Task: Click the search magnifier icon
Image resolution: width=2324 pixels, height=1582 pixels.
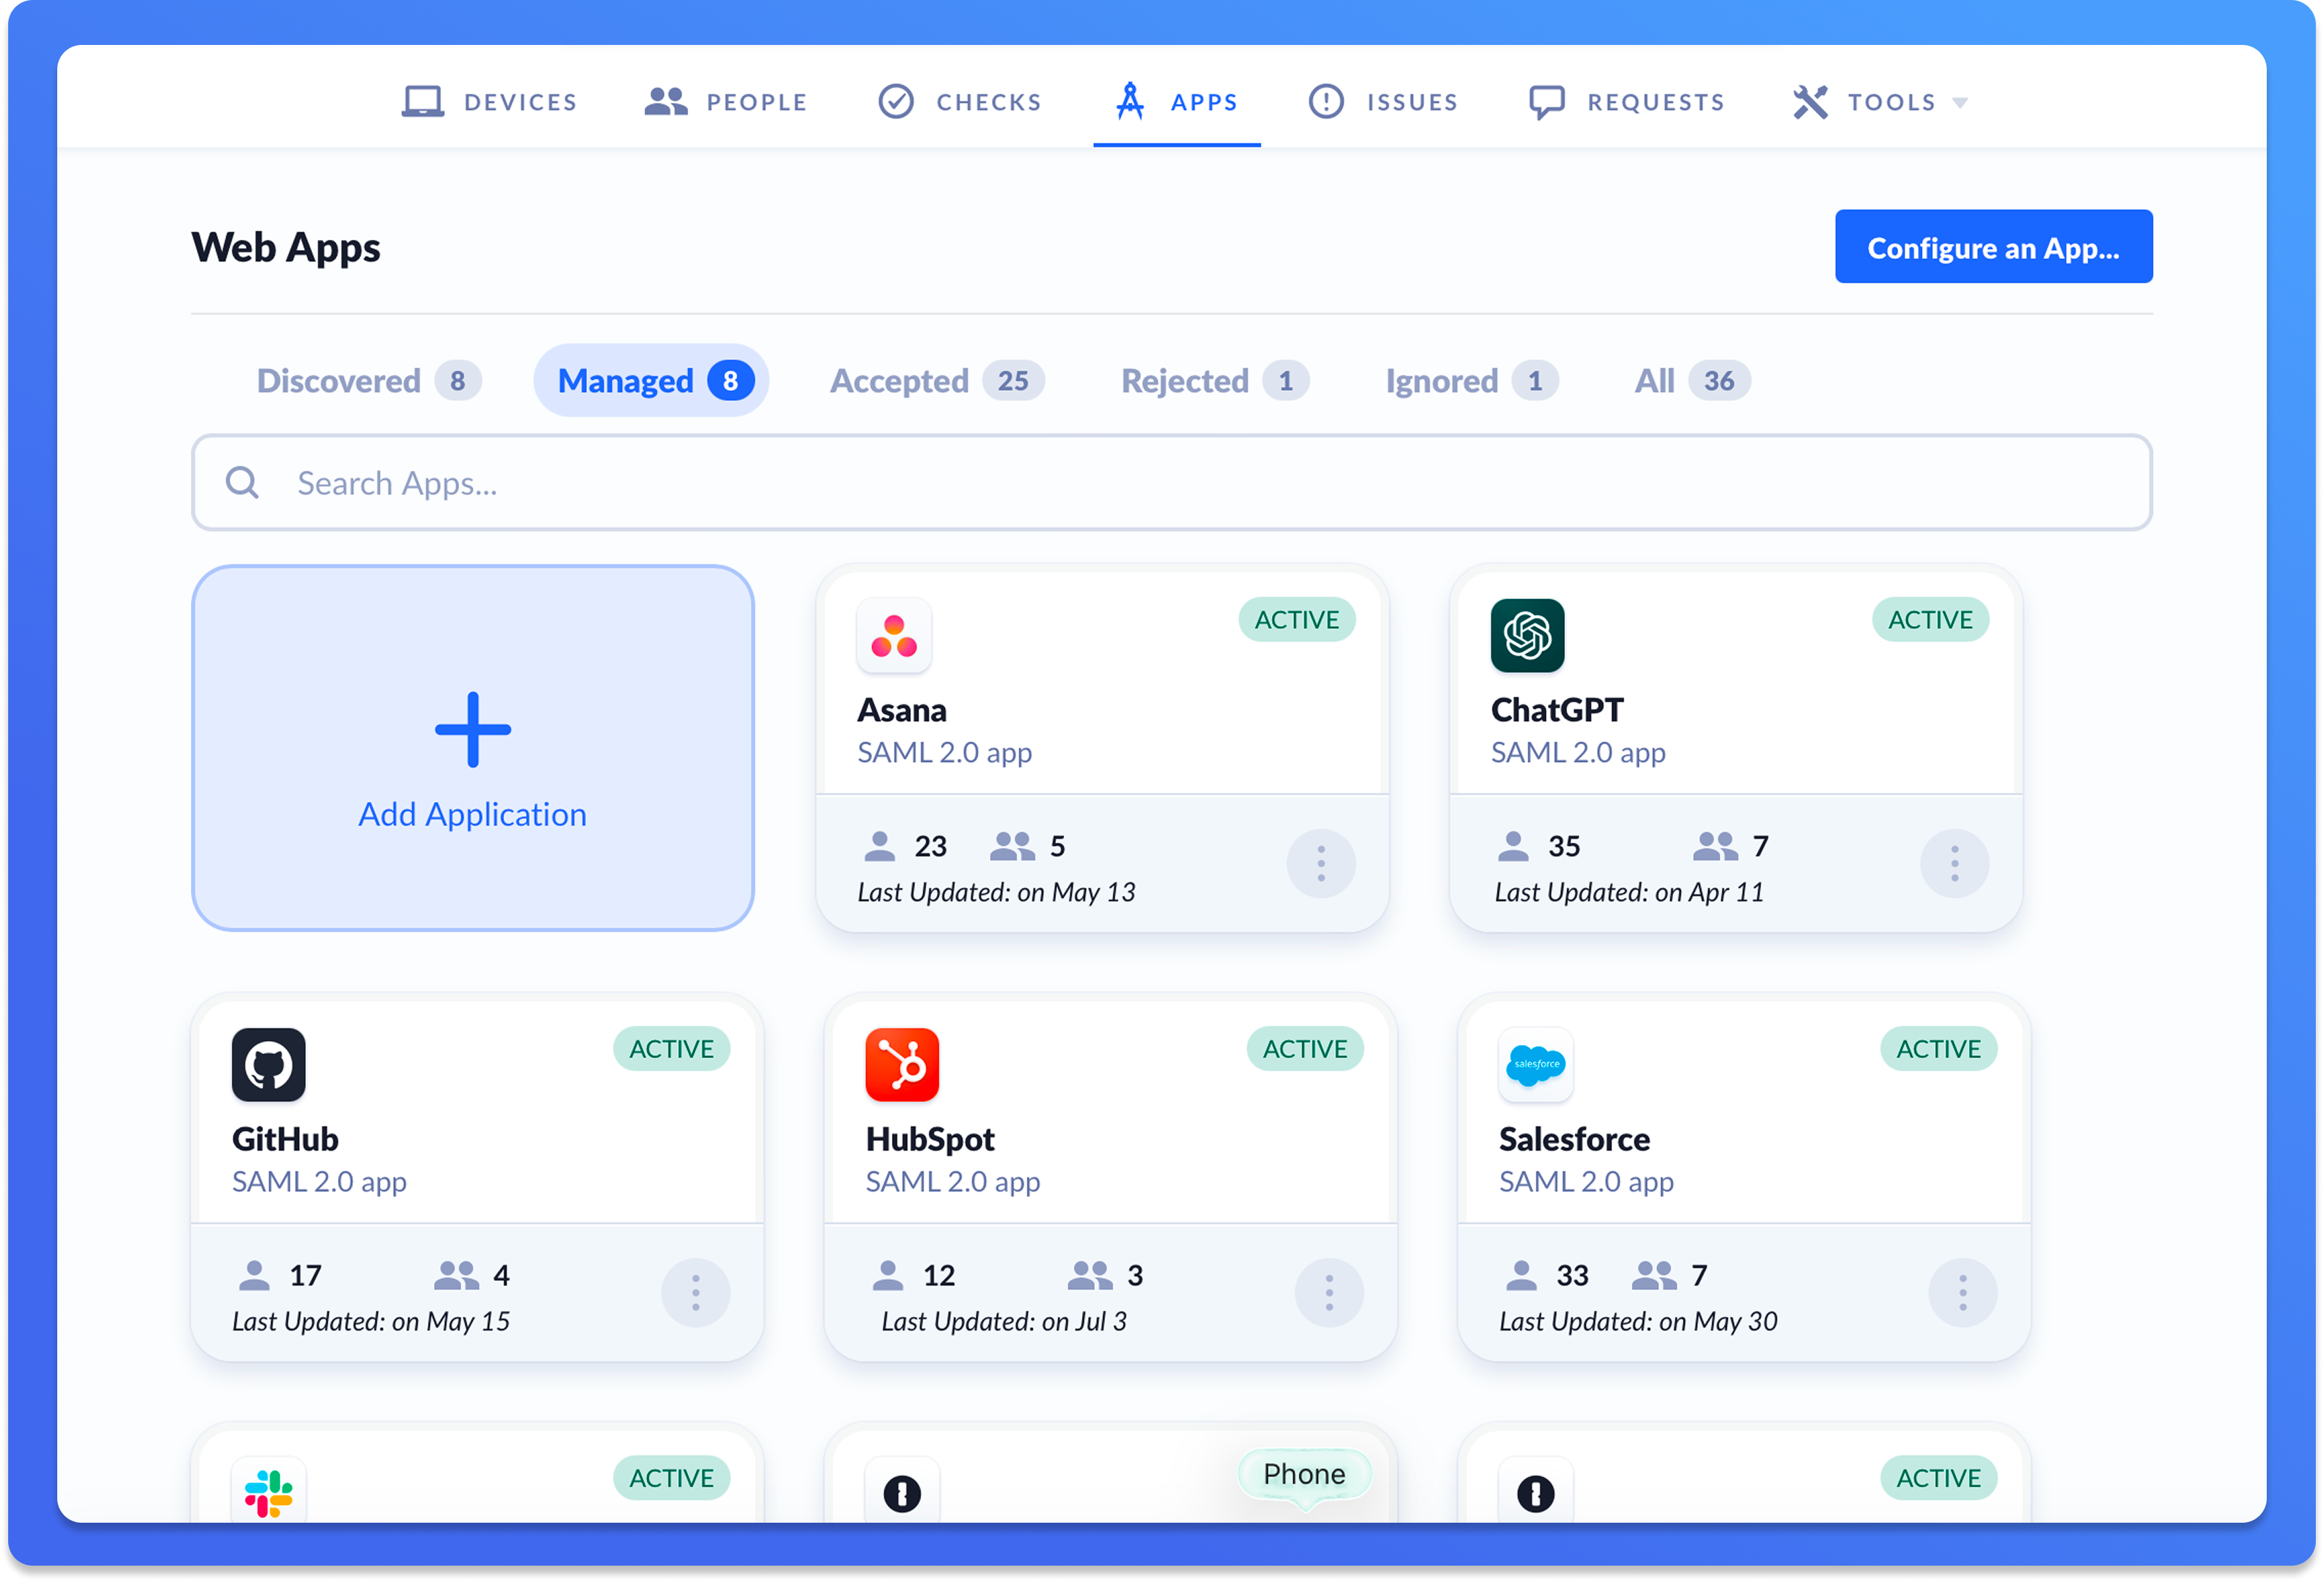Action: [x=242, y=483]
